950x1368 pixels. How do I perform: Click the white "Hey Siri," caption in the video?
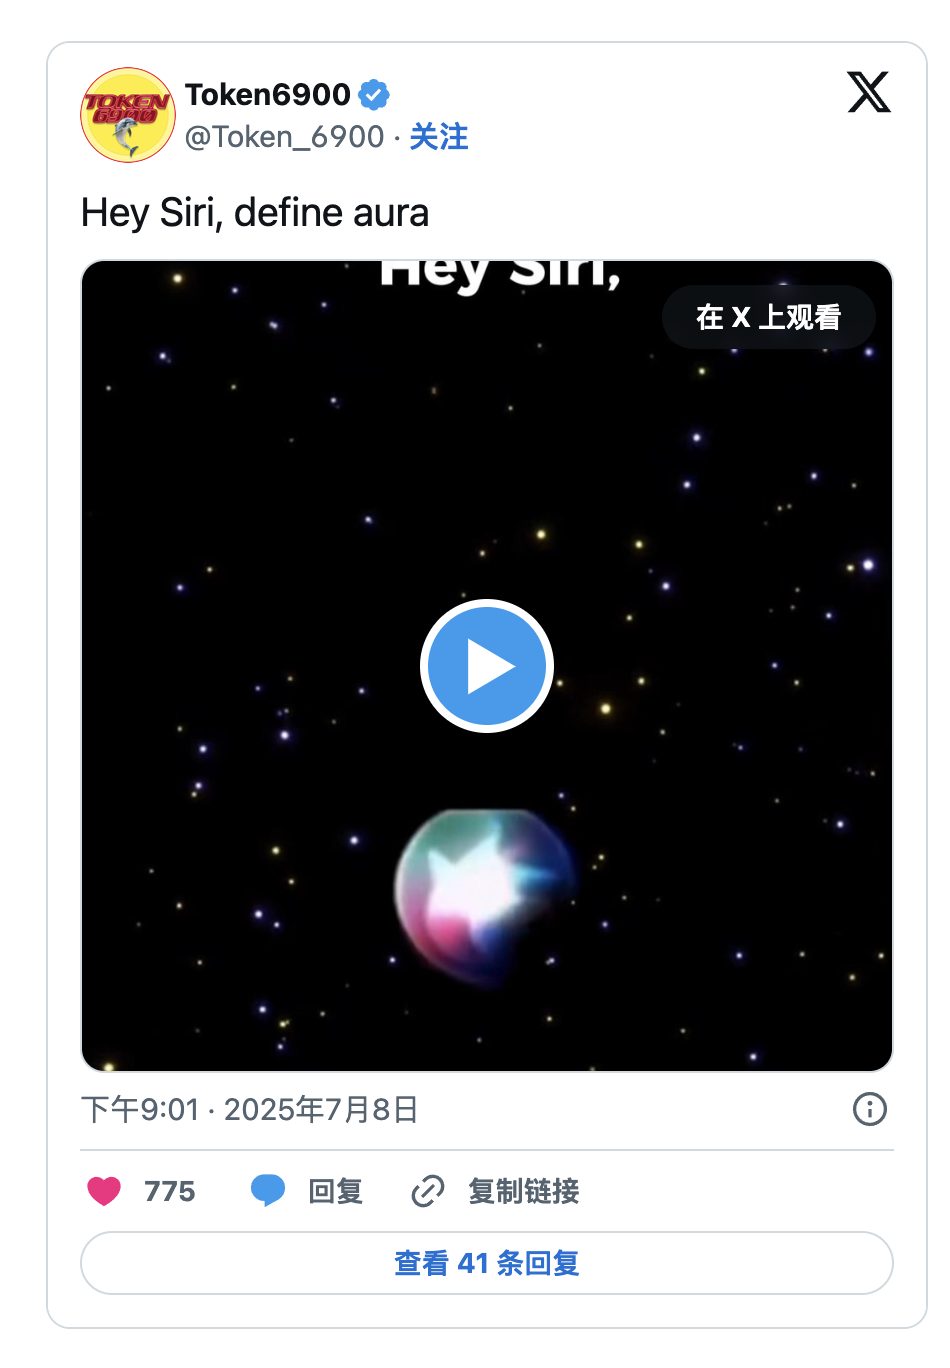[500, 273]
